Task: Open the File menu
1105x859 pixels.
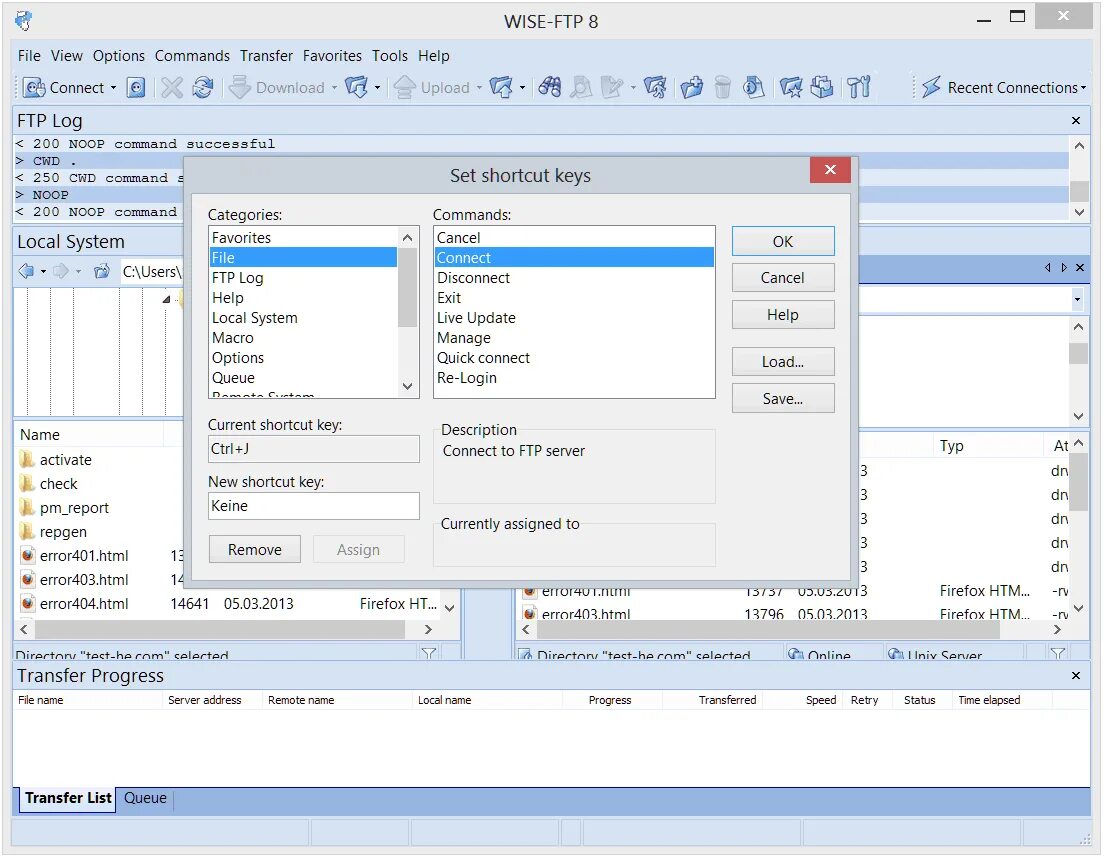Action: click(29, 56)
